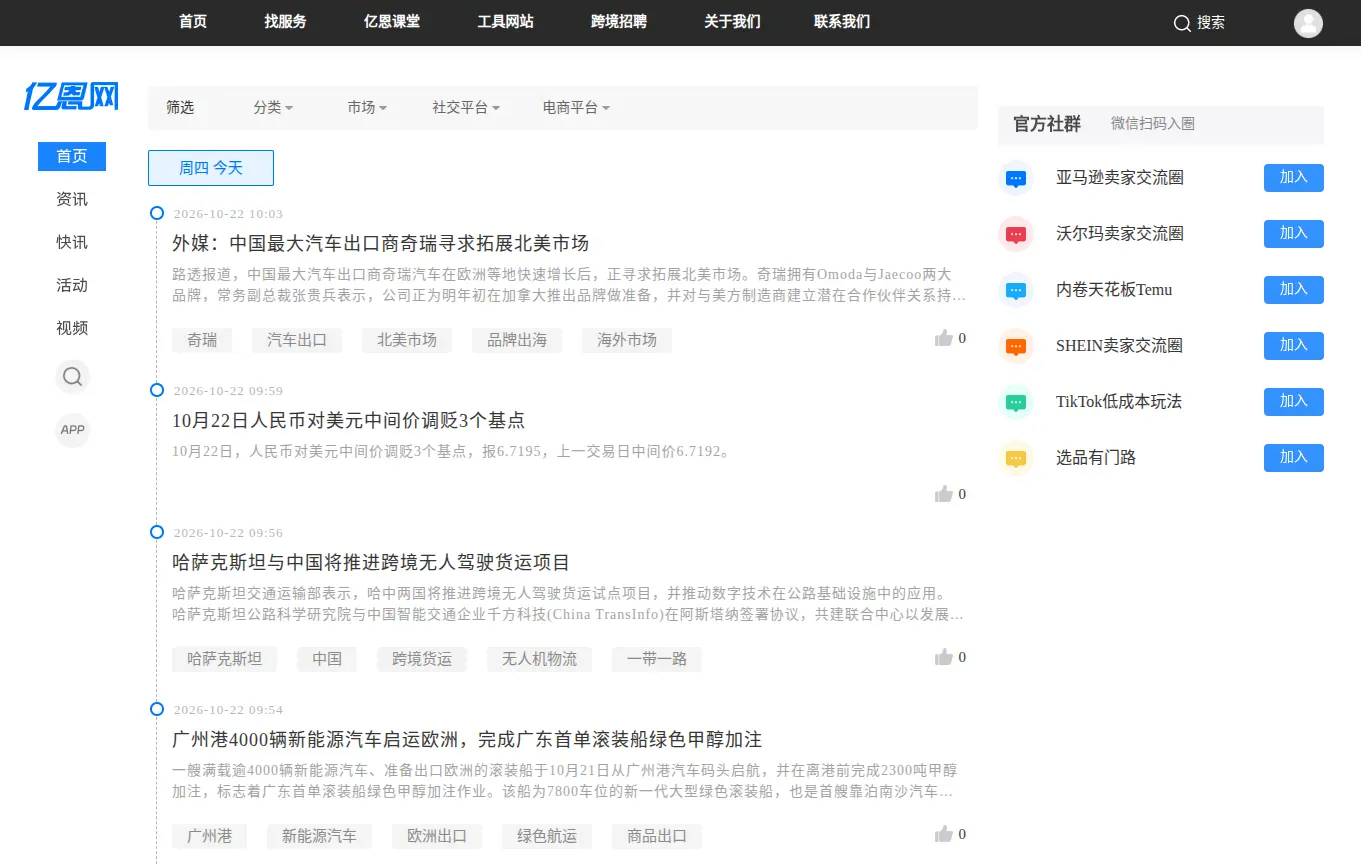Join the 内卷天花板Temu group
Viewport: 1361px width, 864px height.
(x=1294, y=290)
